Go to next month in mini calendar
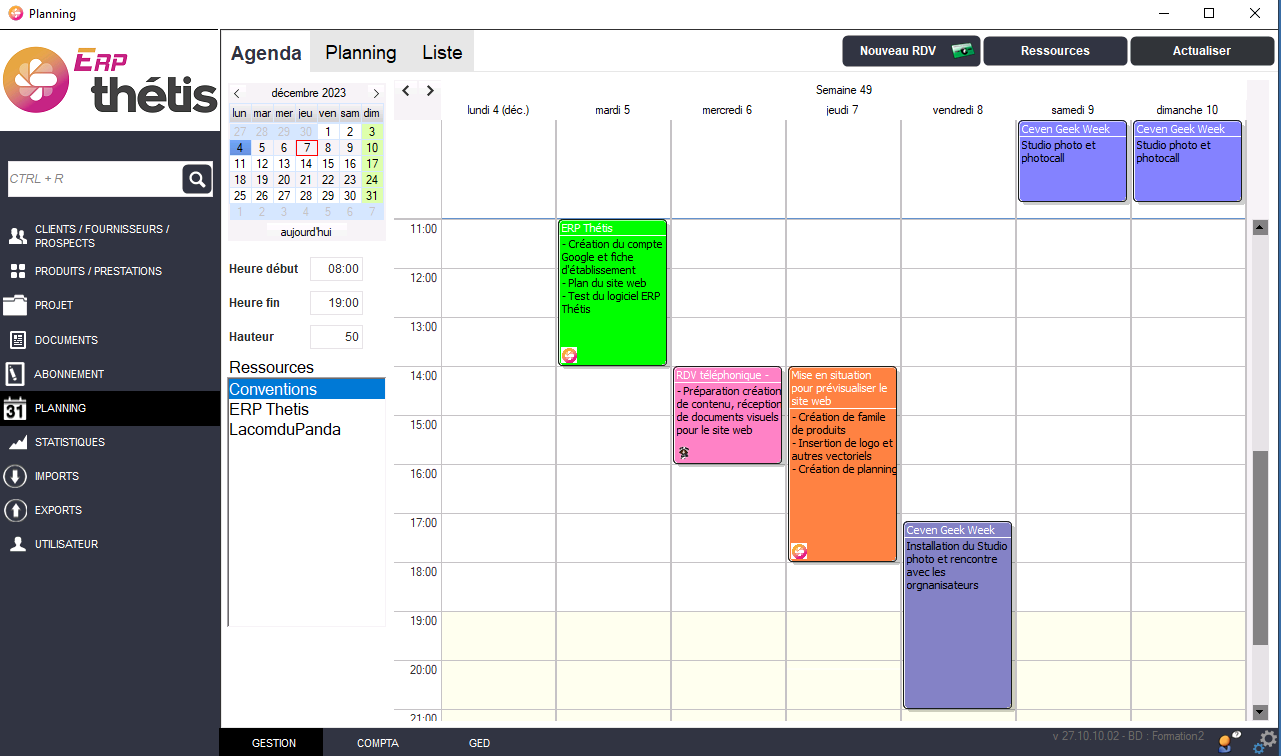The width and height of the screenshot is (1281, 756). (376, 93)
